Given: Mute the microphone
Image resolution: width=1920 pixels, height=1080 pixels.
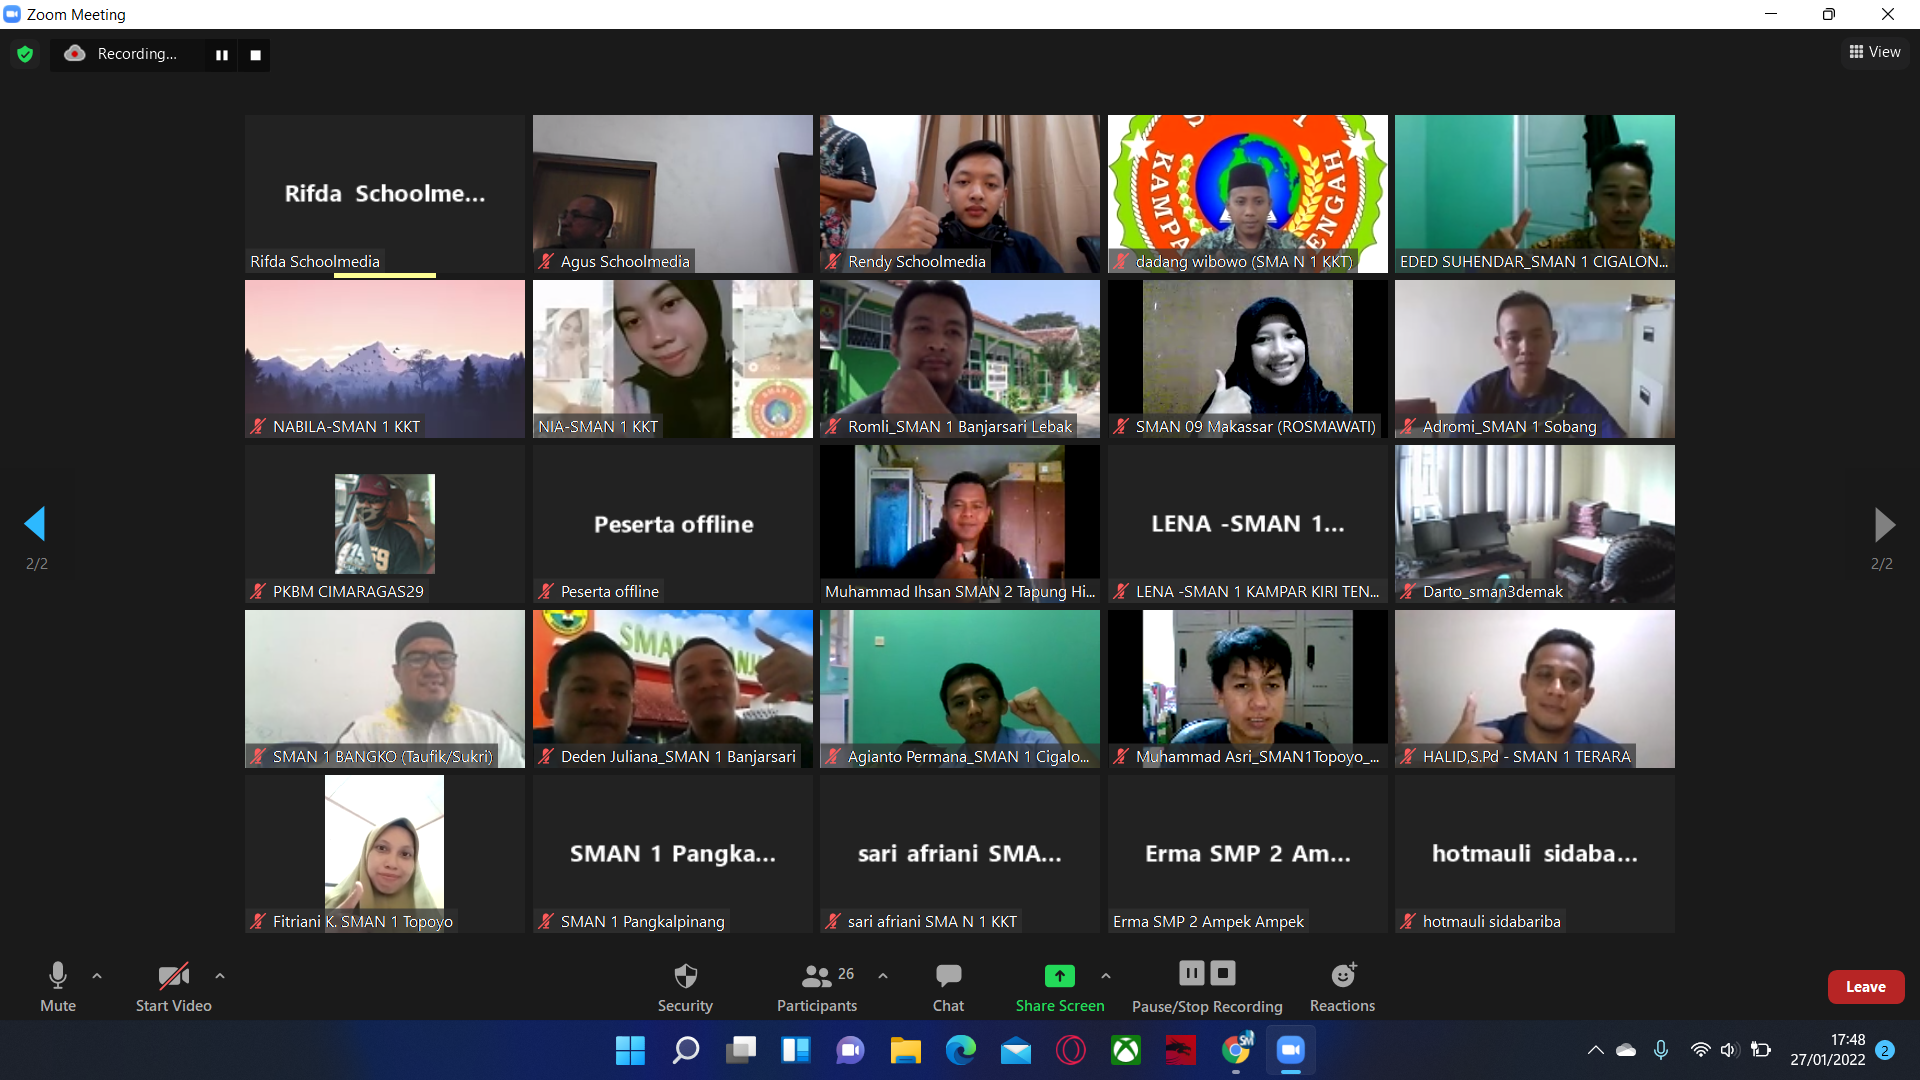Looking at the screenshot, I should tap(58, 986).
